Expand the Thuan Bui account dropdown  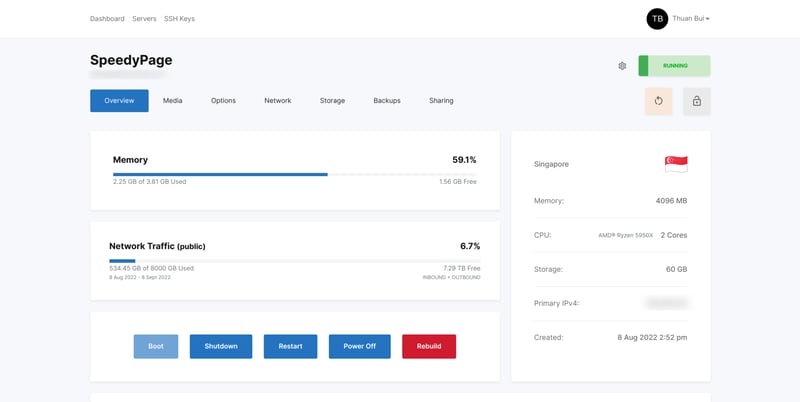click(691, 18)
